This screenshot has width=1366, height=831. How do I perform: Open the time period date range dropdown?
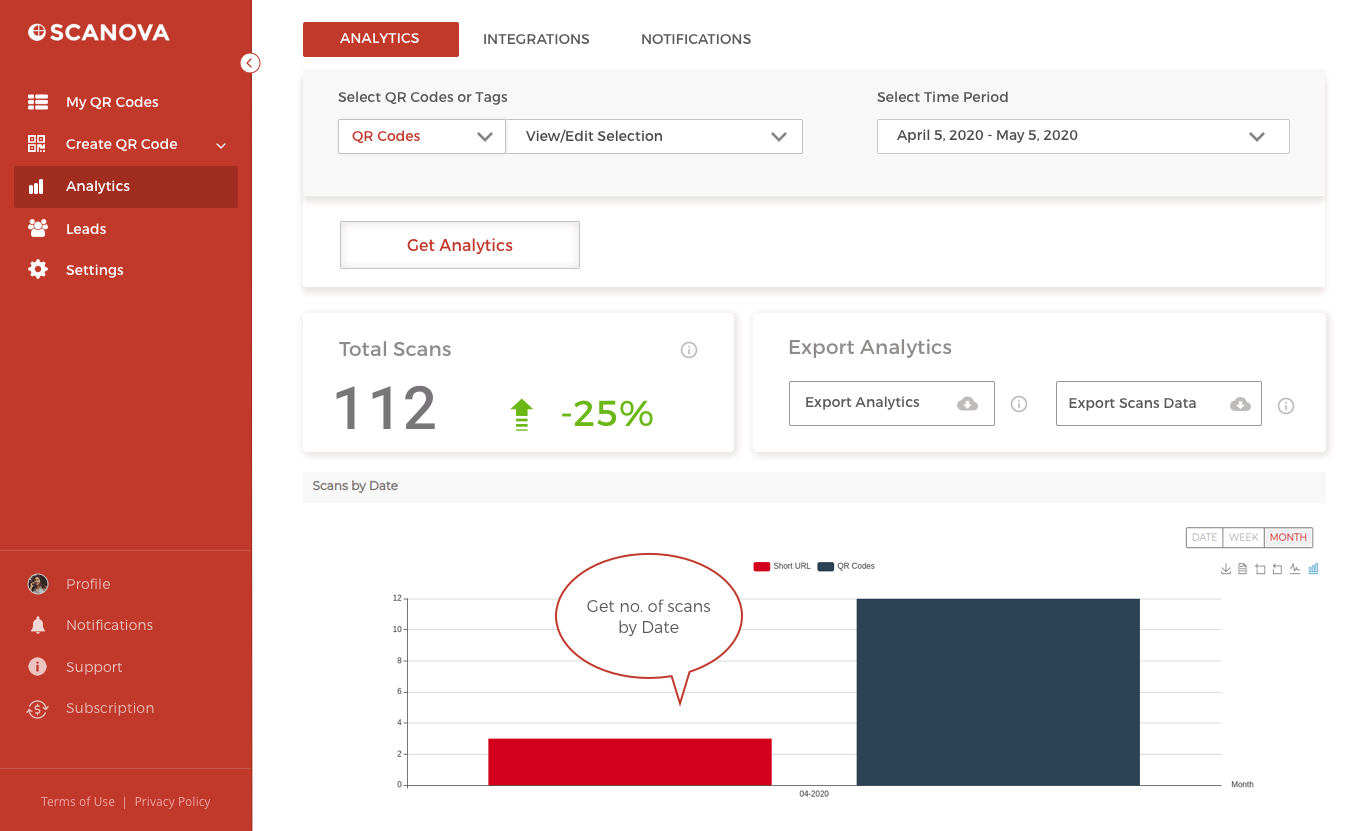tap(1083, 136)
